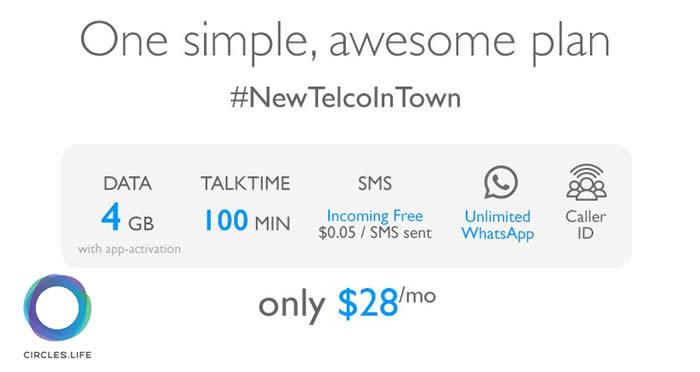Click the word only before price
Screen dimensions: 700x372
(x=292, y=306)
